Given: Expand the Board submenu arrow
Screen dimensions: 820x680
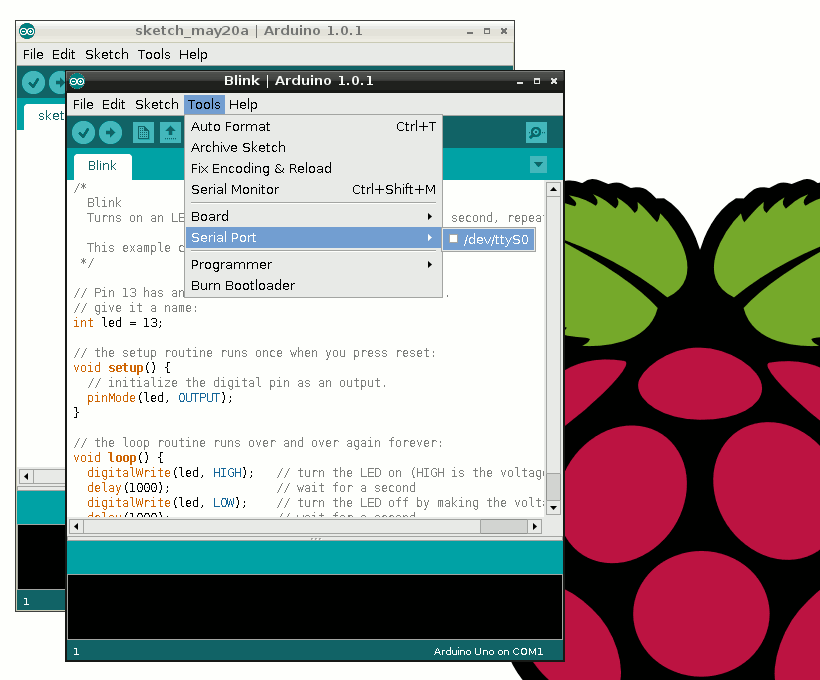Looking at the screenshot, I should coord(429,217).
